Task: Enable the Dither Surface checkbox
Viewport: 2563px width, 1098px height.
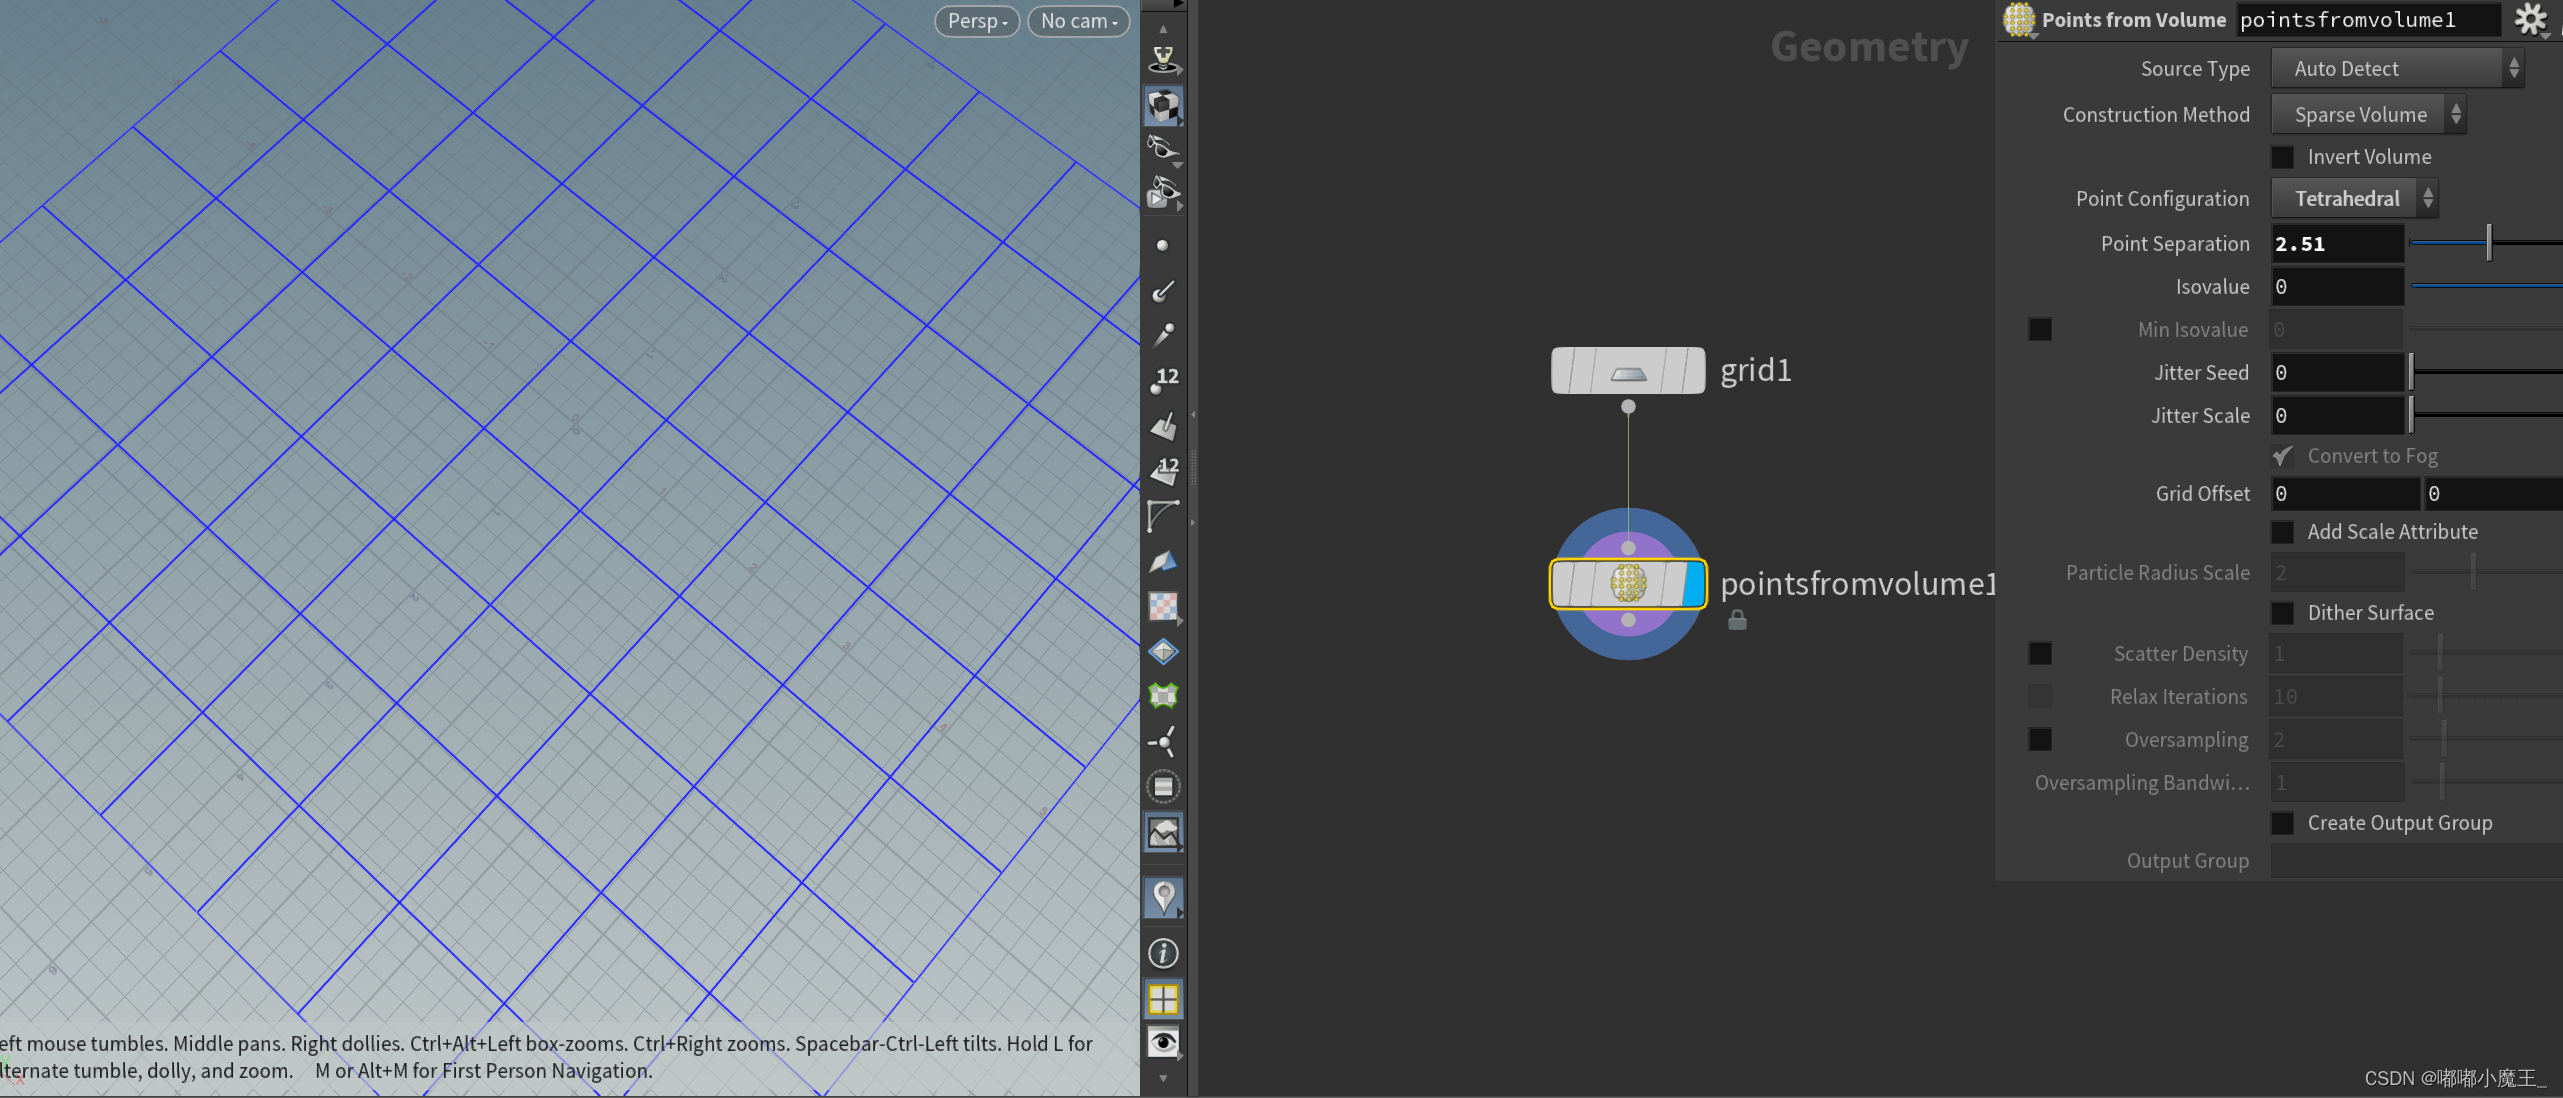Action: [x=2282, y=613]
